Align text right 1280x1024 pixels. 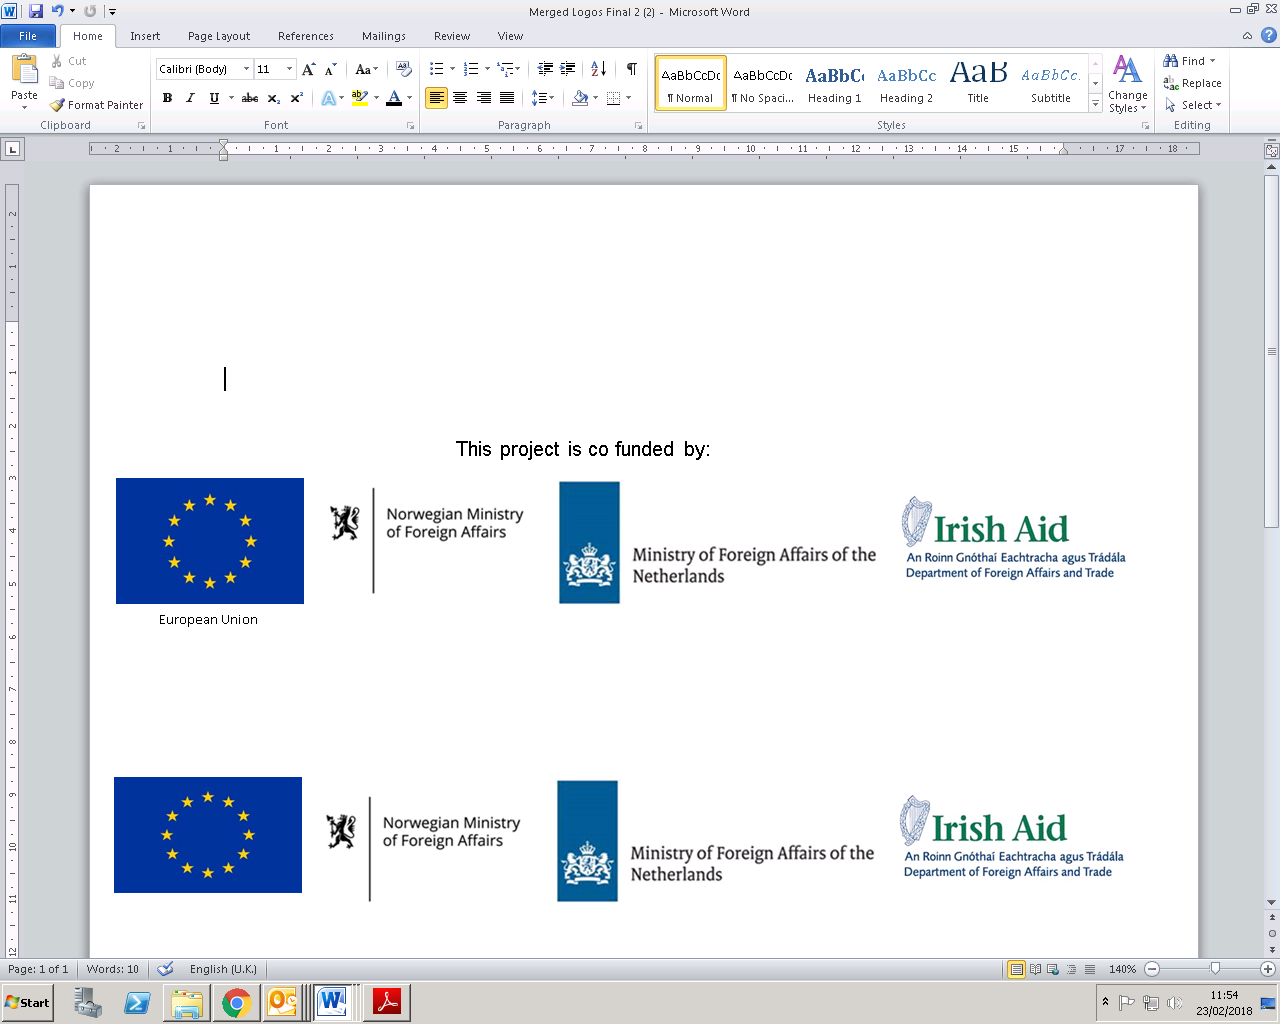(484, 98)
